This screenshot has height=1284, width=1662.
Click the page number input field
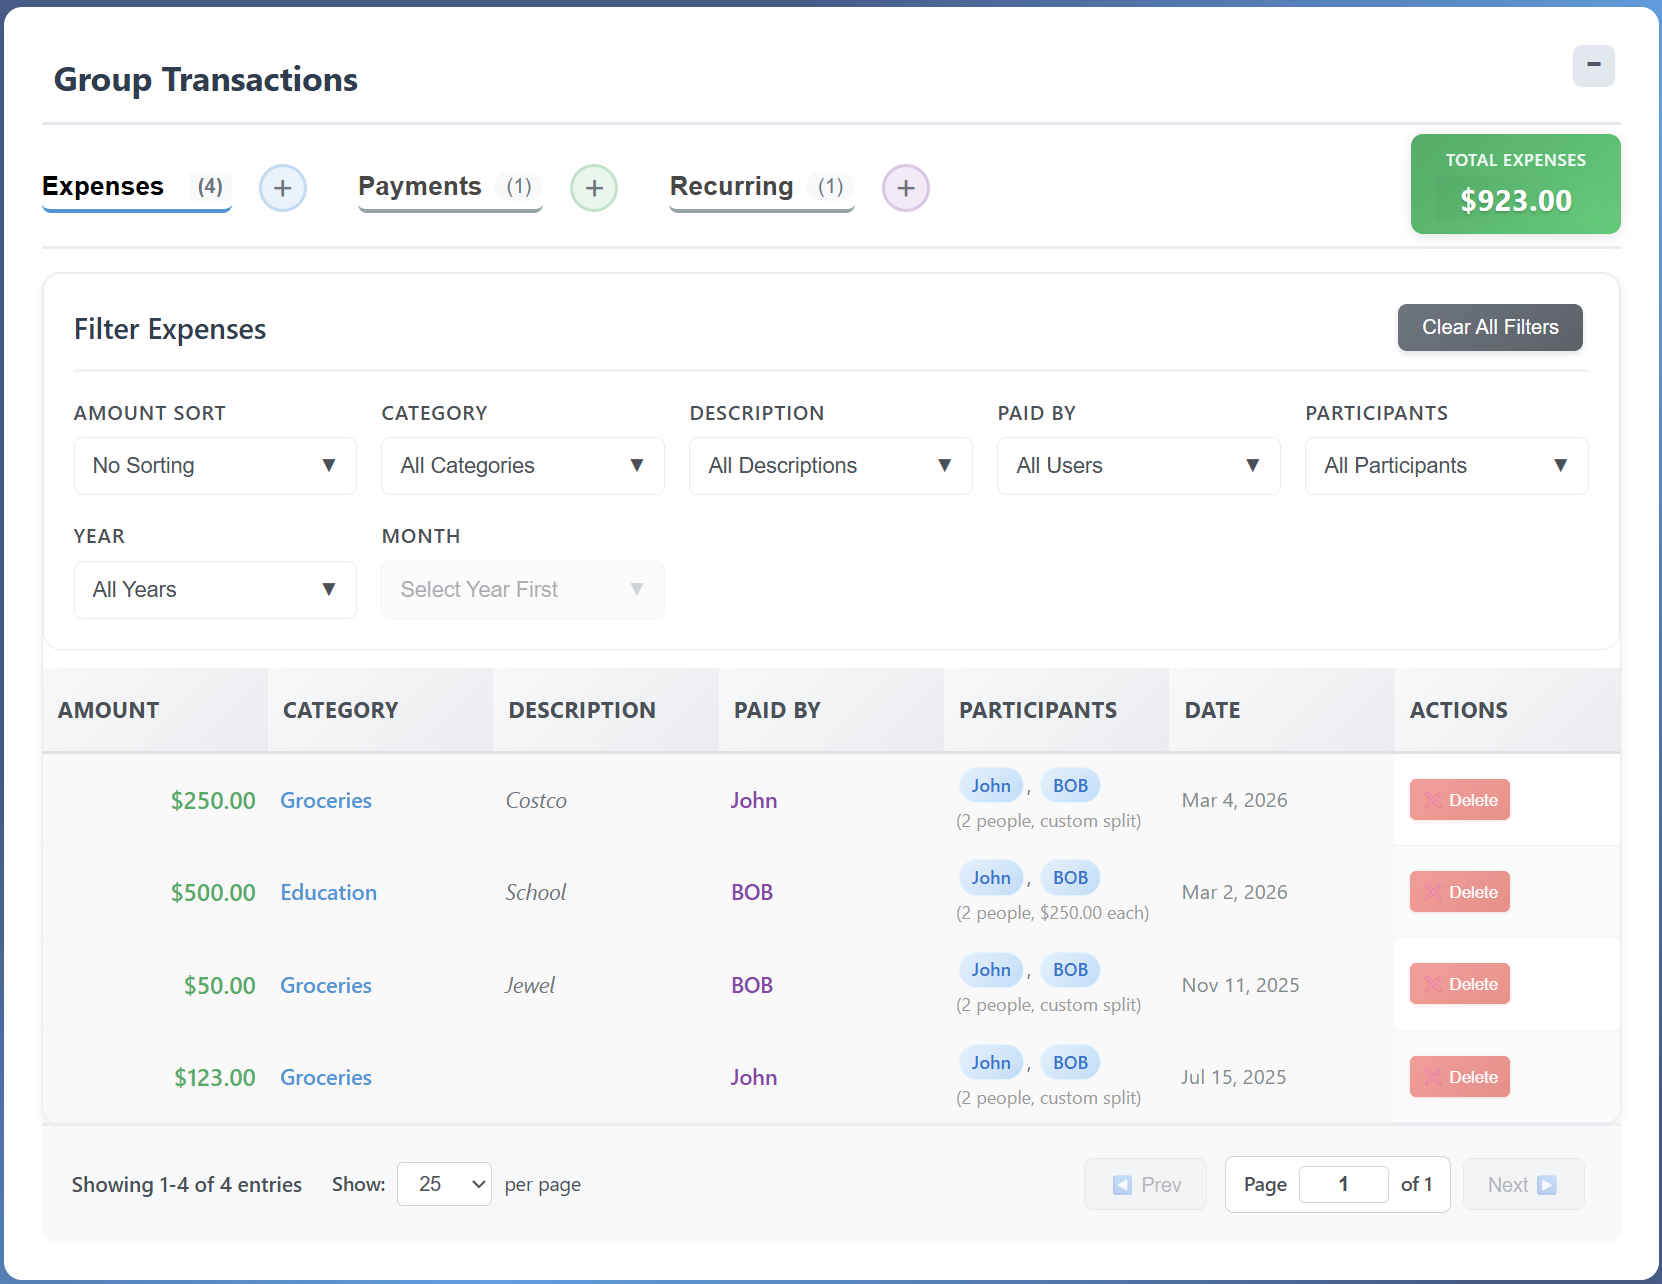[x=1343, y=1184]
